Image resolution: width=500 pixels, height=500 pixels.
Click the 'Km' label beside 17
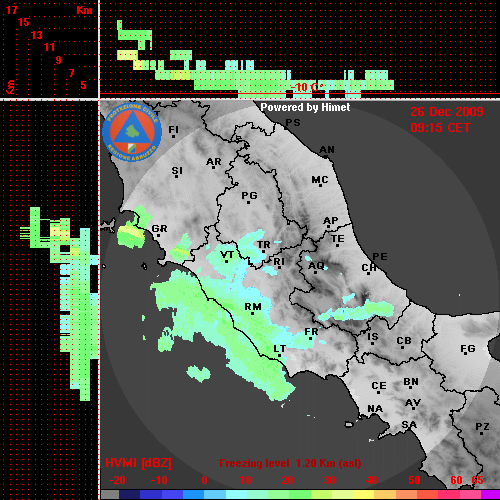coord(84,10)
